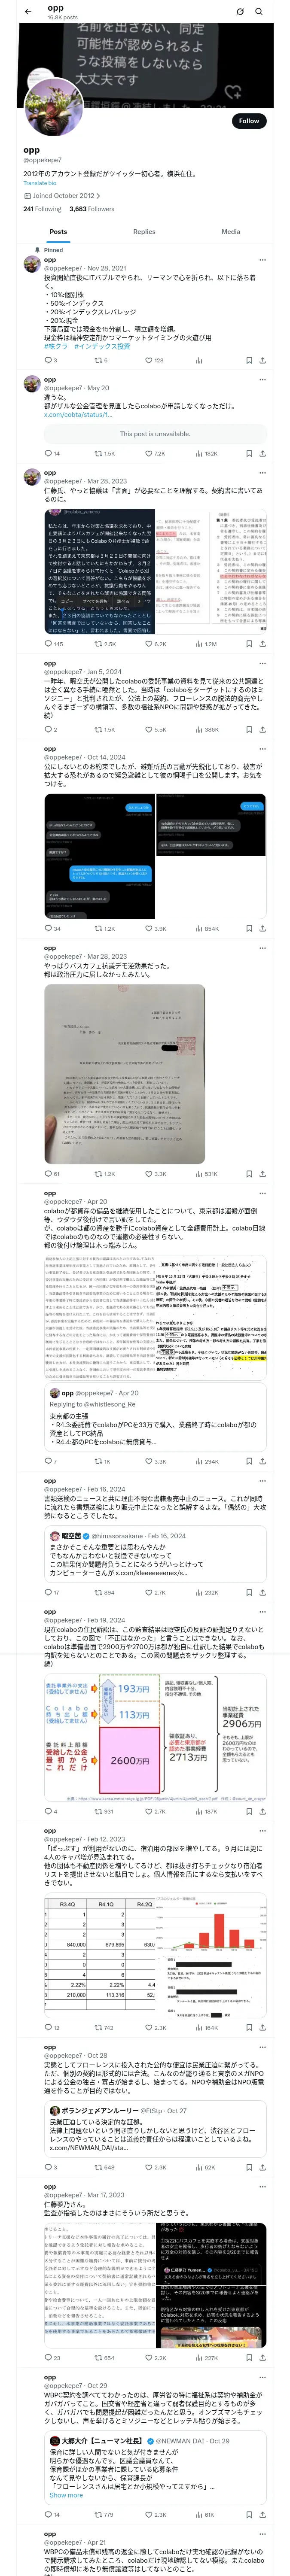The width and height of the screenshot is (290, 2576).
Task: Click the Grok icon beside search
Action: click(x=240, y=11)
